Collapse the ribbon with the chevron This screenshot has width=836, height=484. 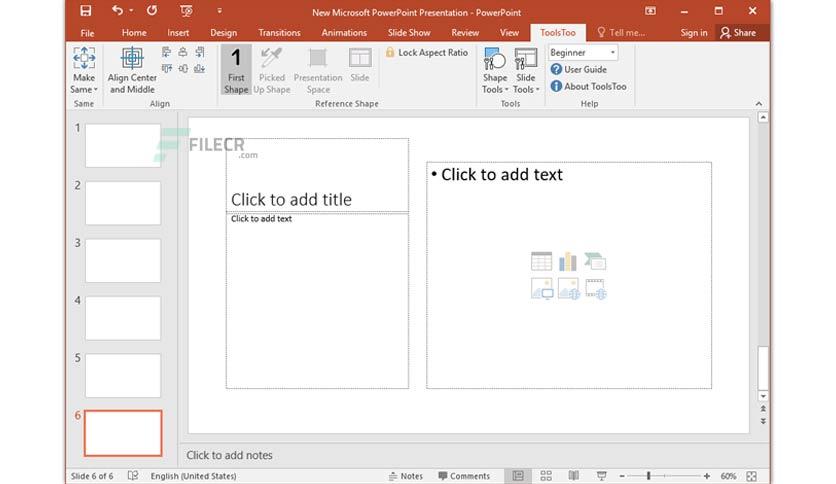(759, 103)
